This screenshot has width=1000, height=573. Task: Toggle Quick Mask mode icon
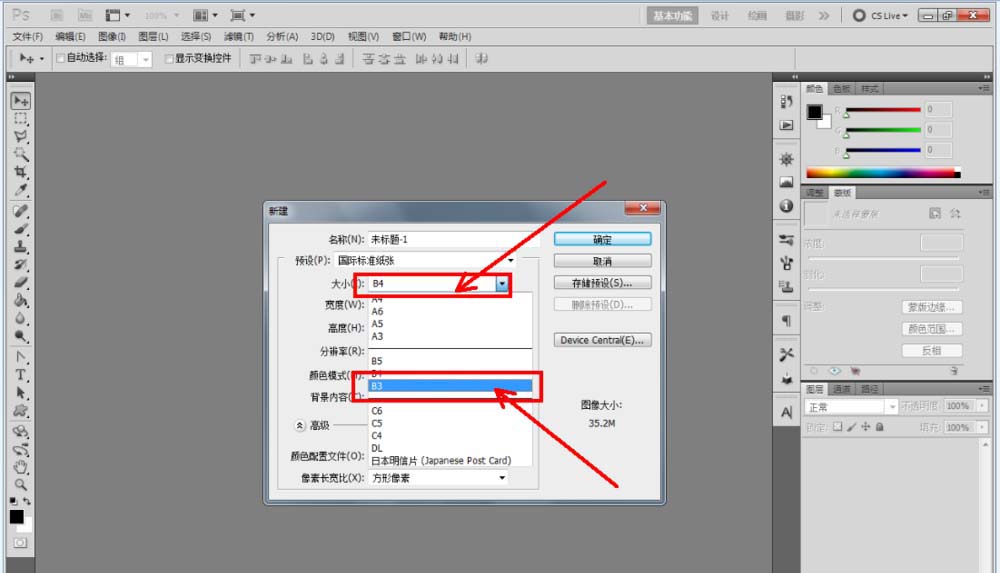coord(20,543)
